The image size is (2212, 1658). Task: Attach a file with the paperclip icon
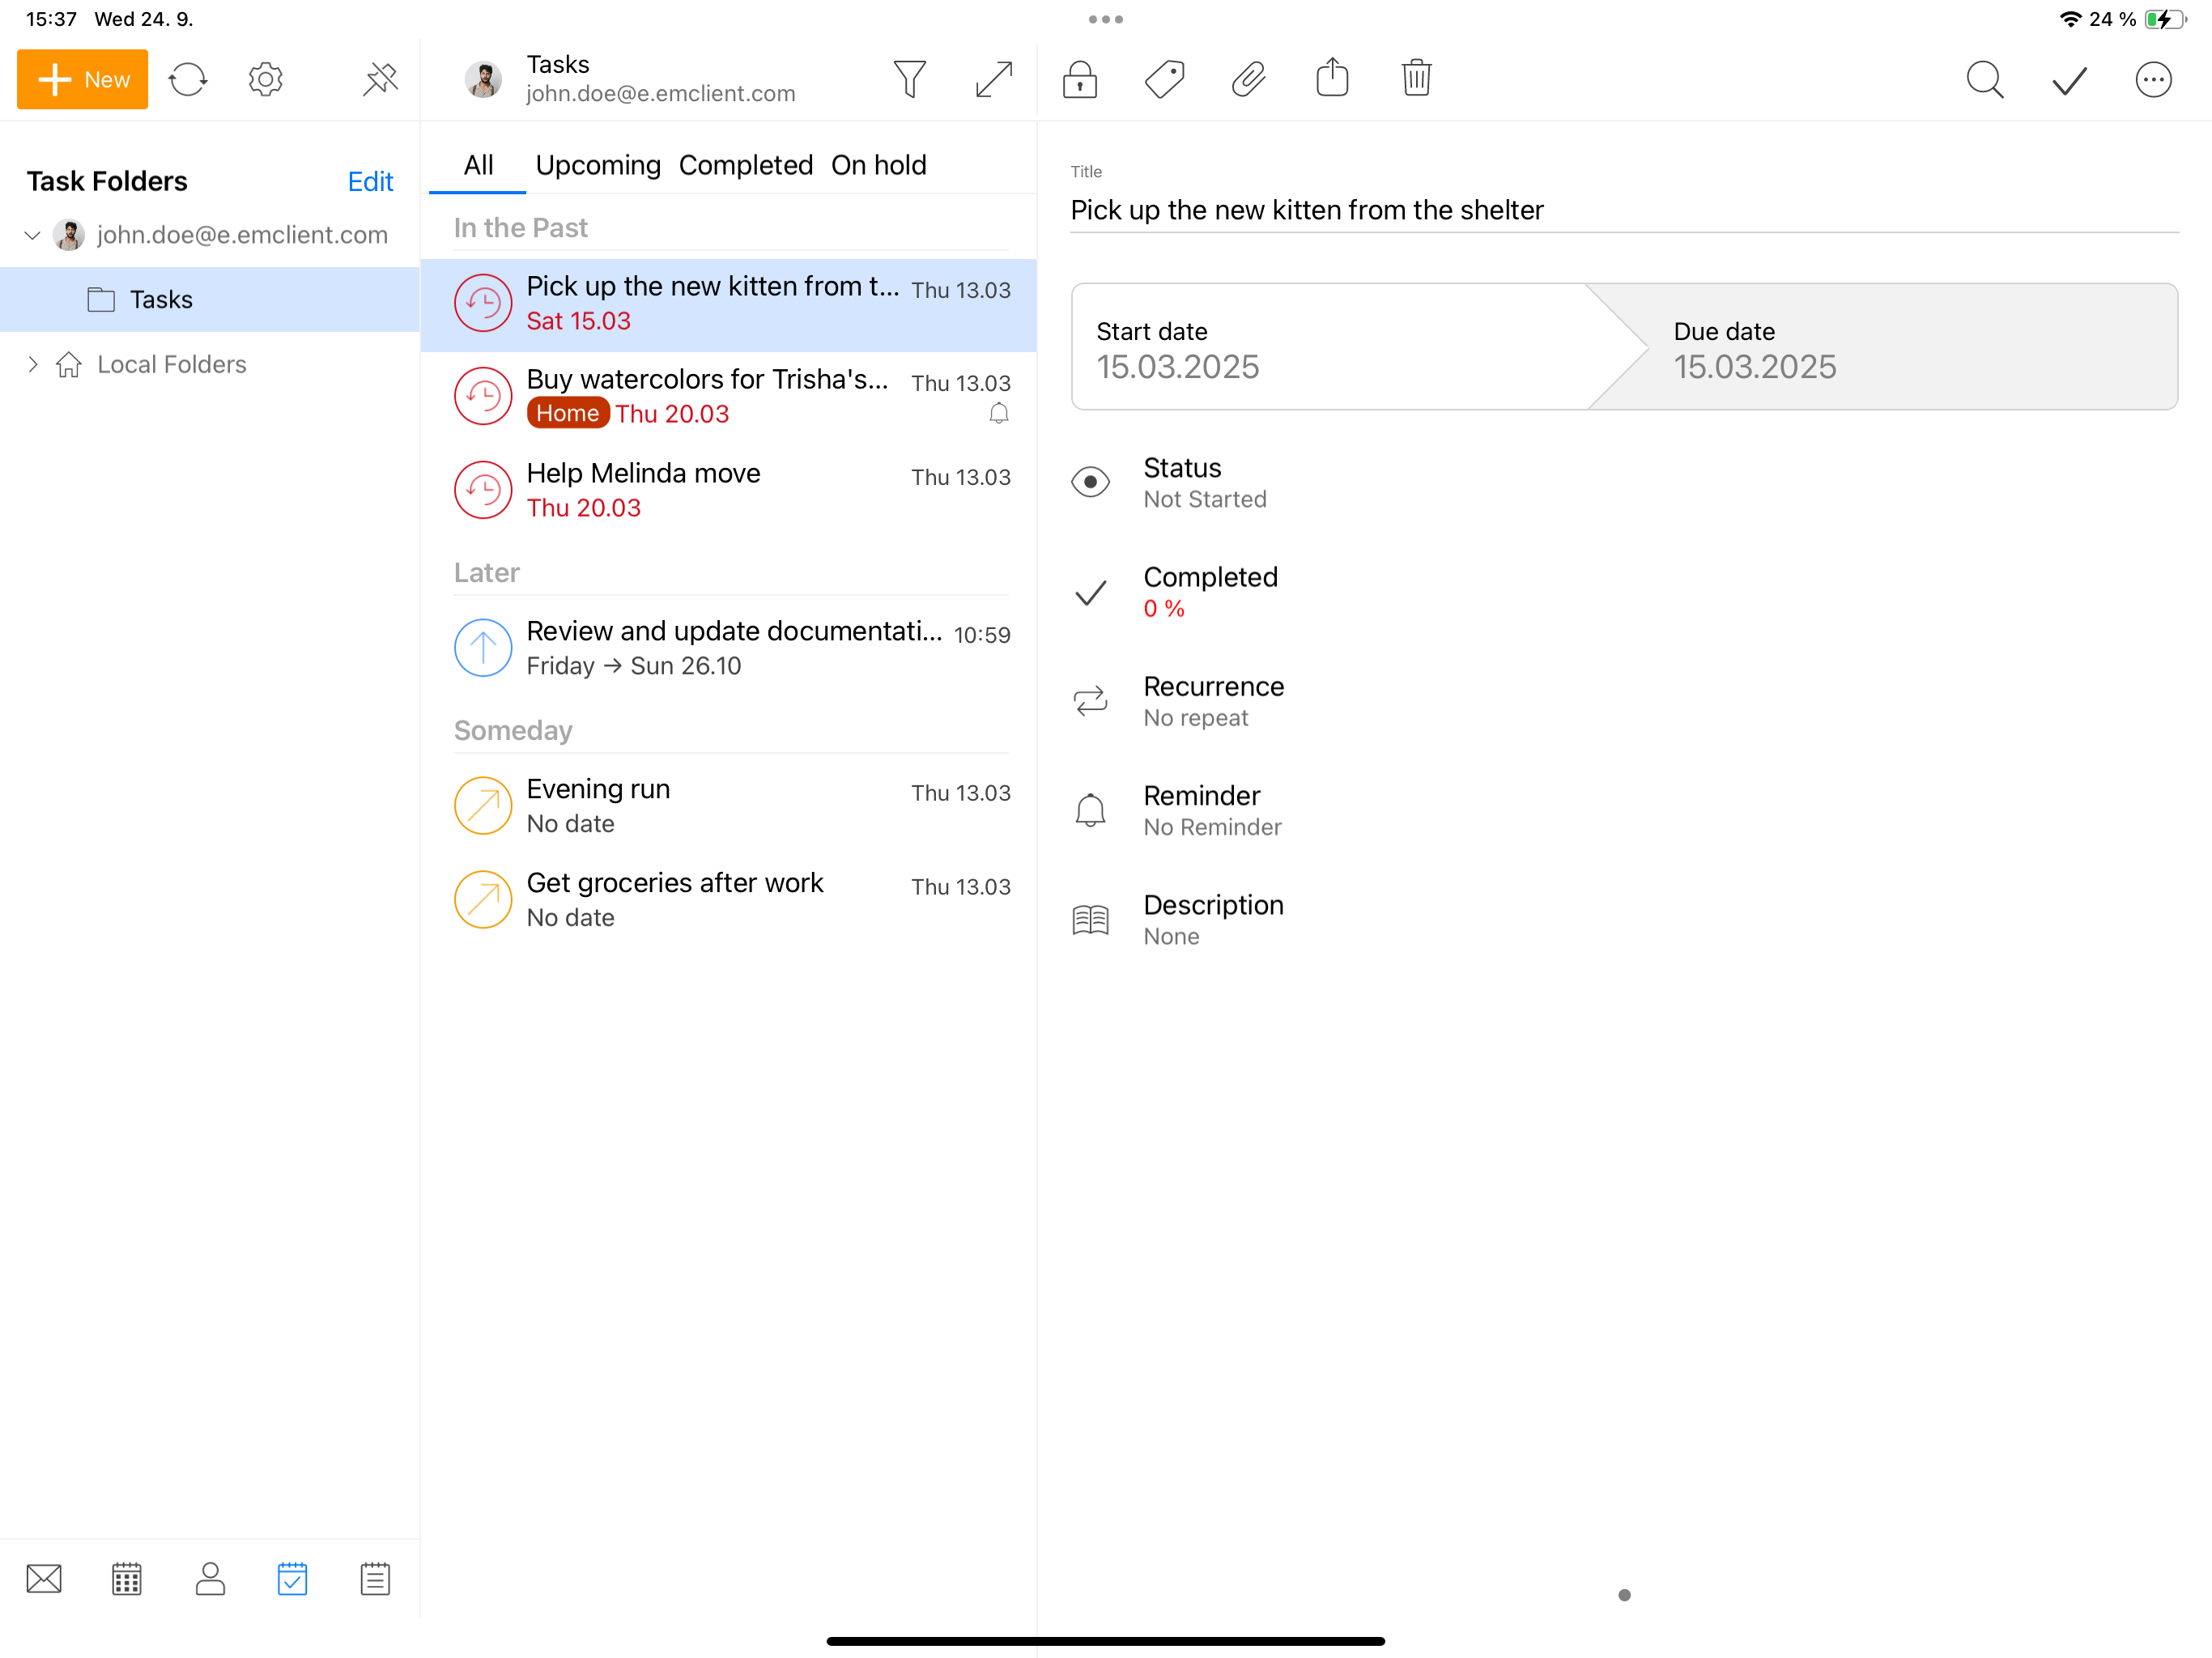(x=1248, y=79)
